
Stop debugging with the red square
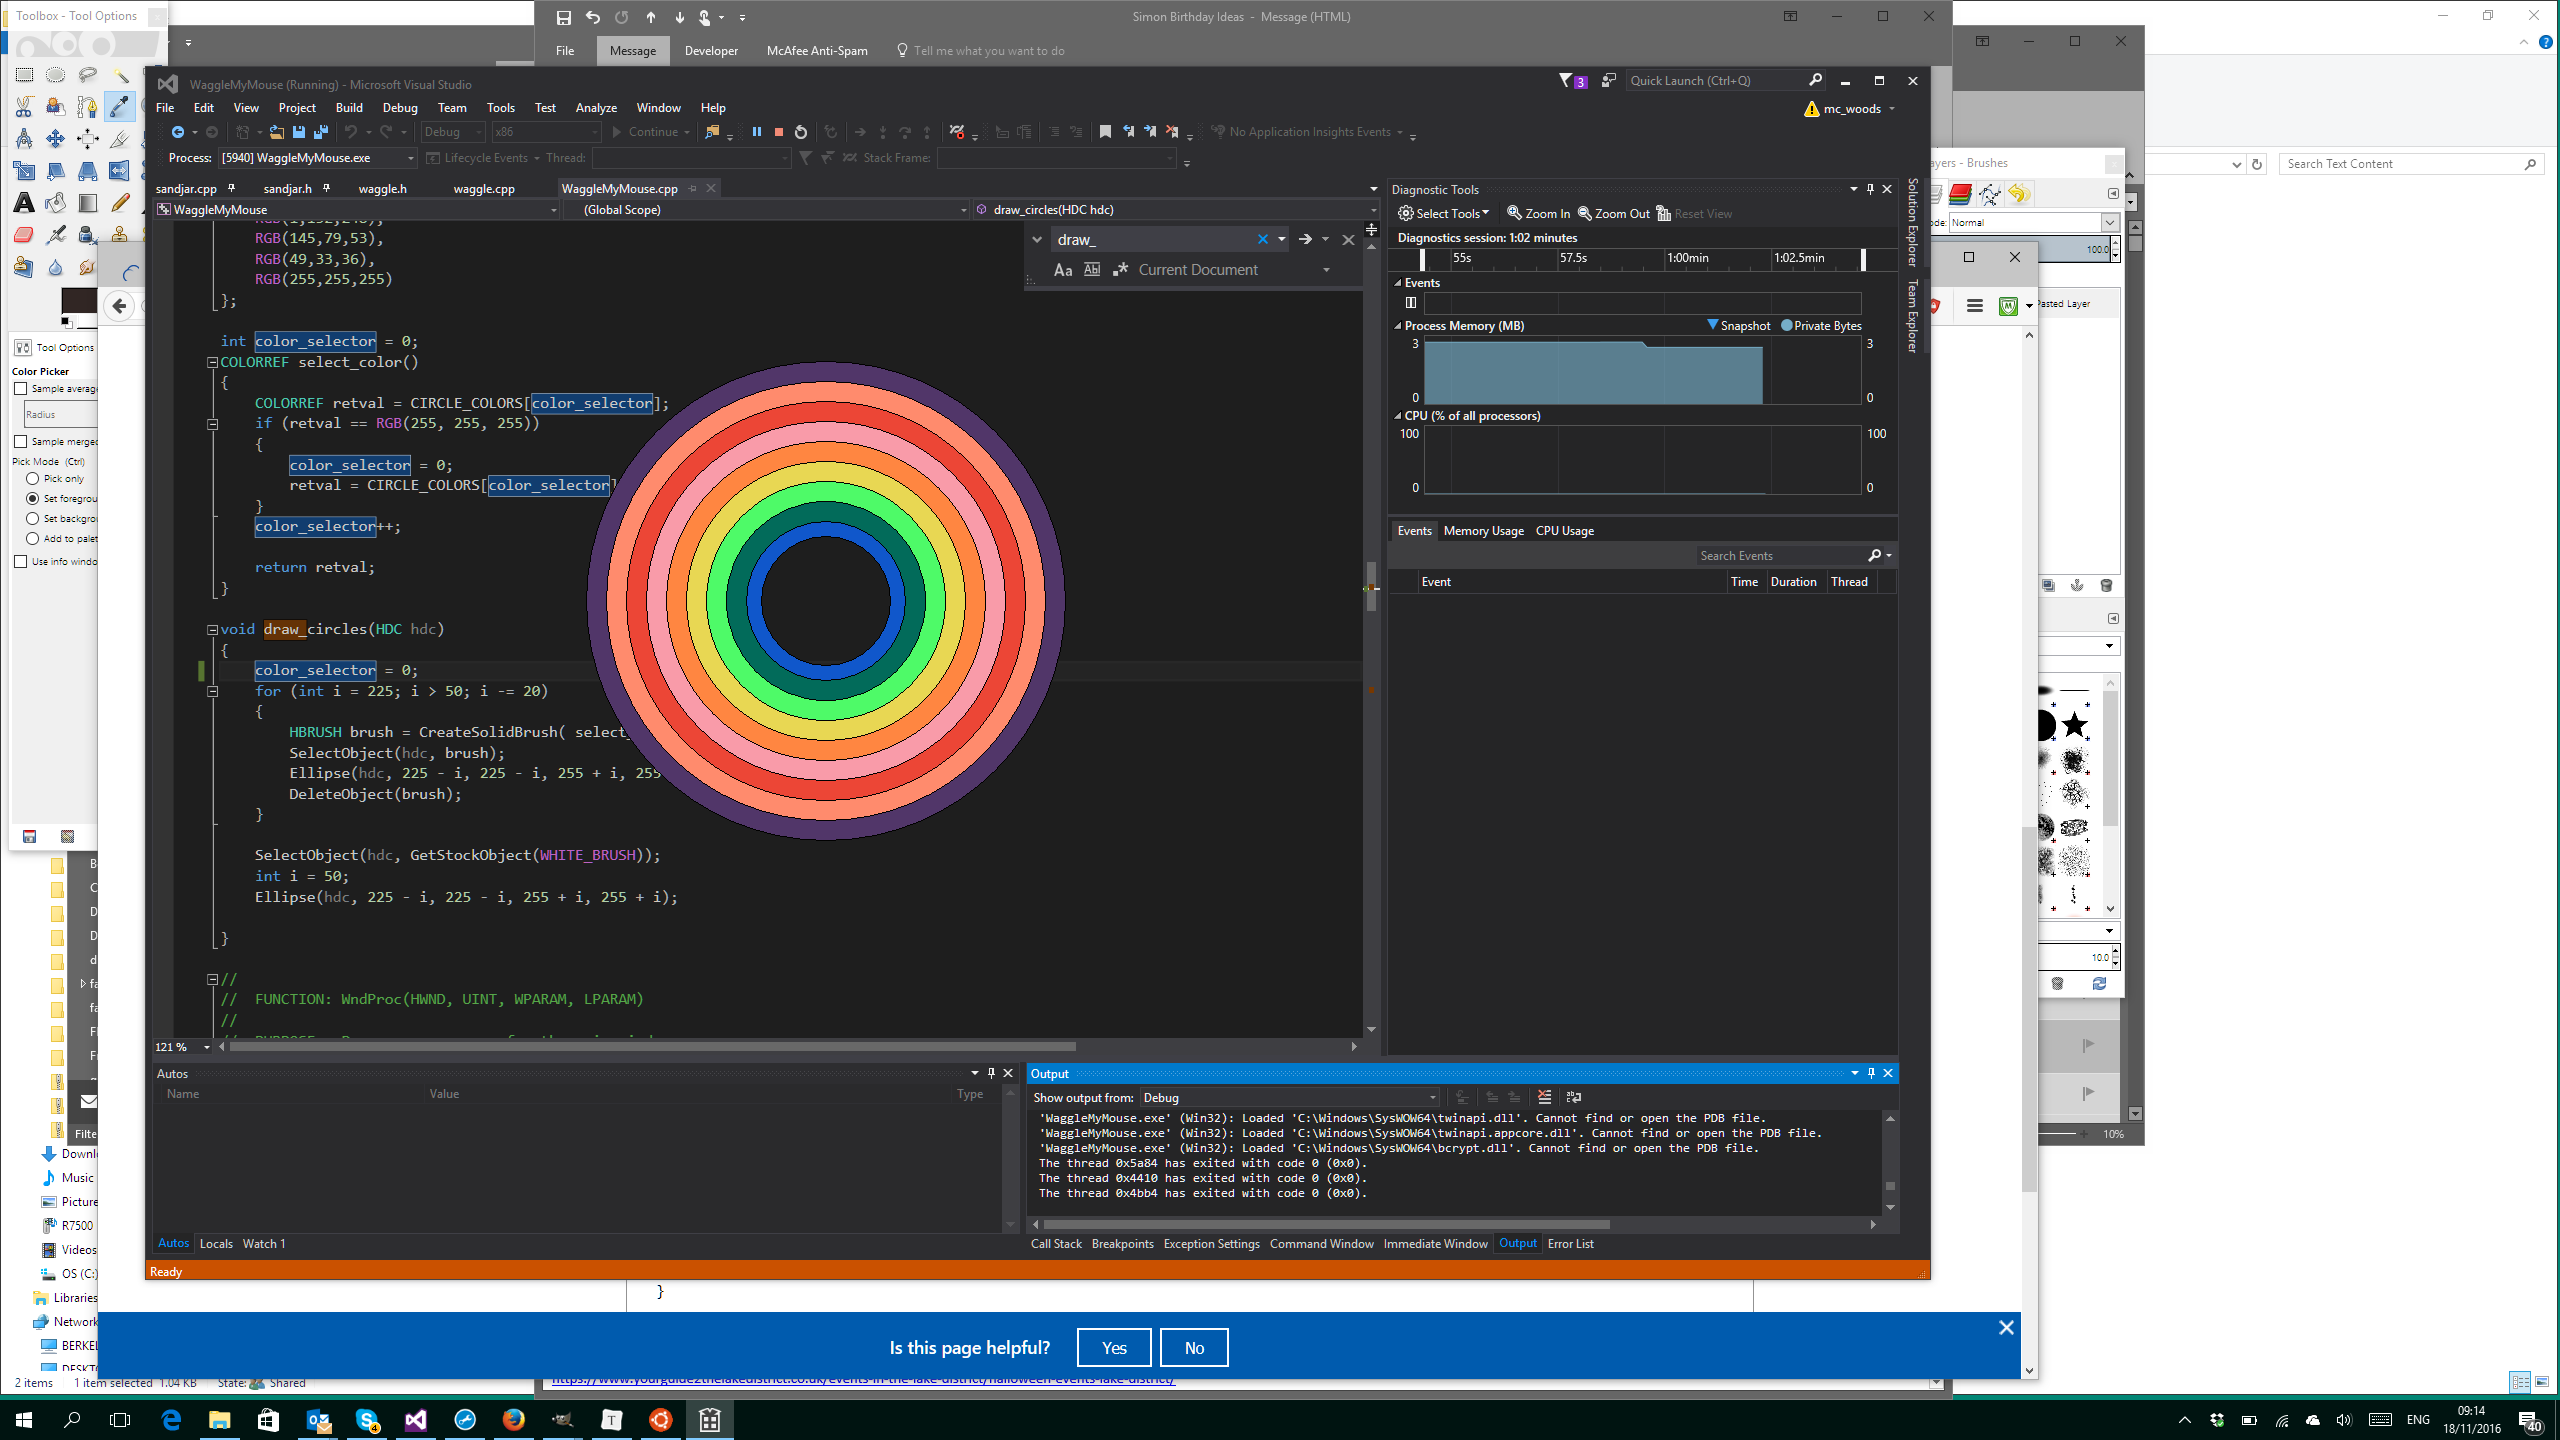pyautogui.click(x=779, y=132)
